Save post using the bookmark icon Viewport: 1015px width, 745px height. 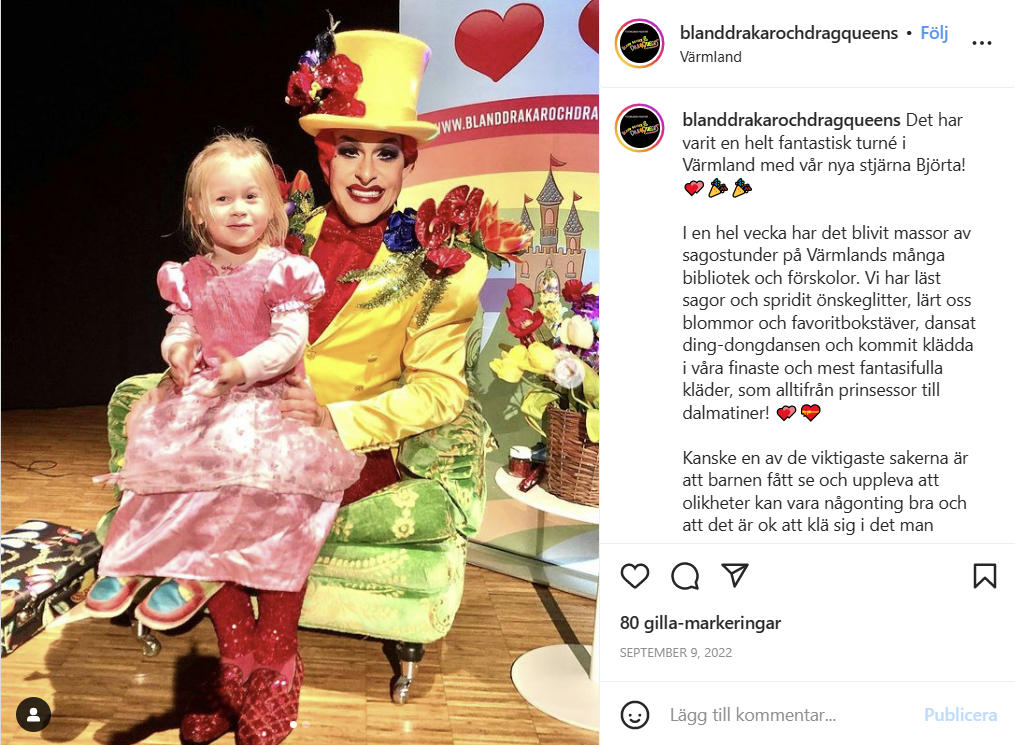point(985,575)
